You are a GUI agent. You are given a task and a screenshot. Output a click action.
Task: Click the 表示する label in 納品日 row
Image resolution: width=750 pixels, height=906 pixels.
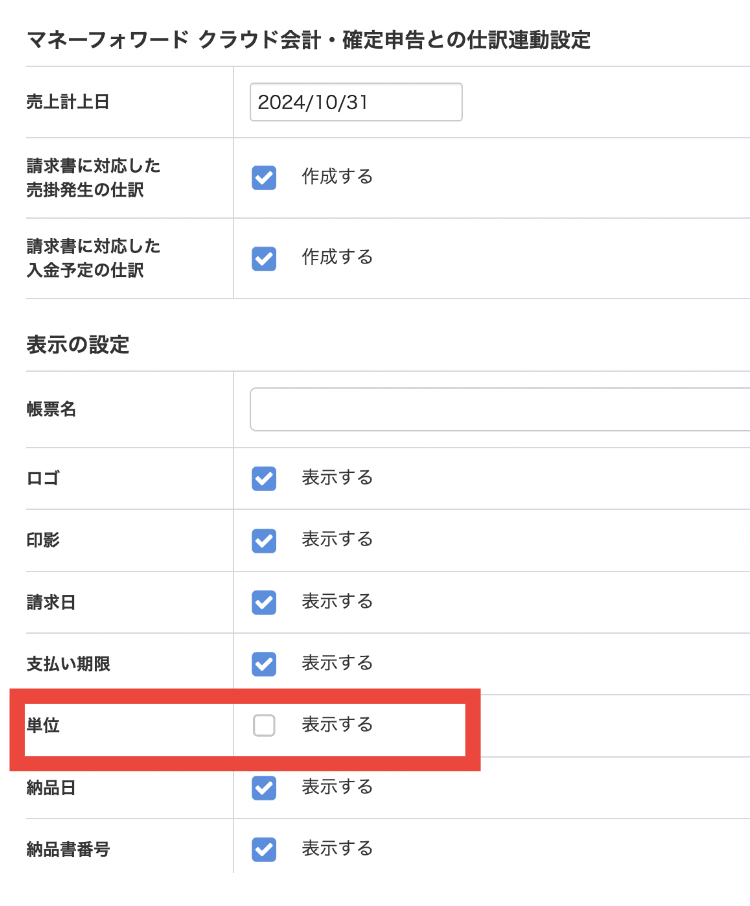pyautogui.click(x=337, y=787)
